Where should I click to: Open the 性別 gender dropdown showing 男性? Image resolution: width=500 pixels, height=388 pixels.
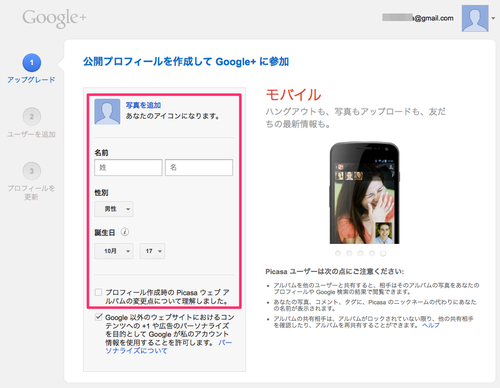click(x=114, y=209)
